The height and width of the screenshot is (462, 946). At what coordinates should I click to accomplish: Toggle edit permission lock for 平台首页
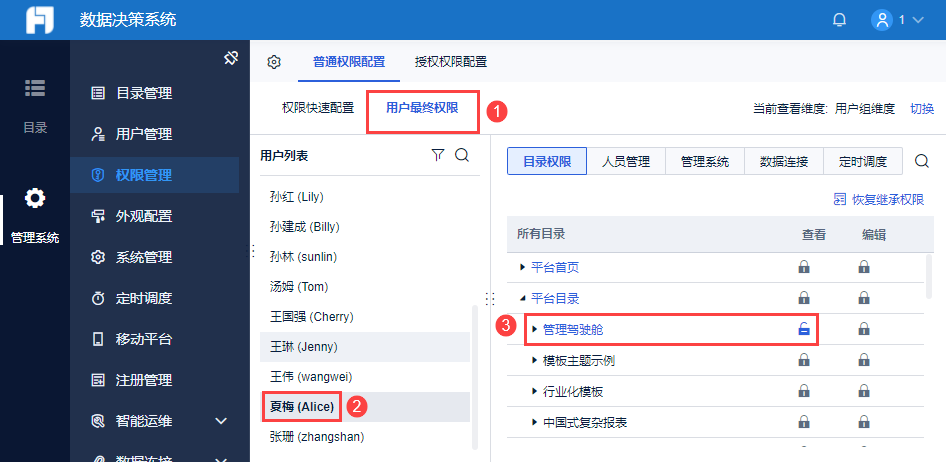point(864,268)
